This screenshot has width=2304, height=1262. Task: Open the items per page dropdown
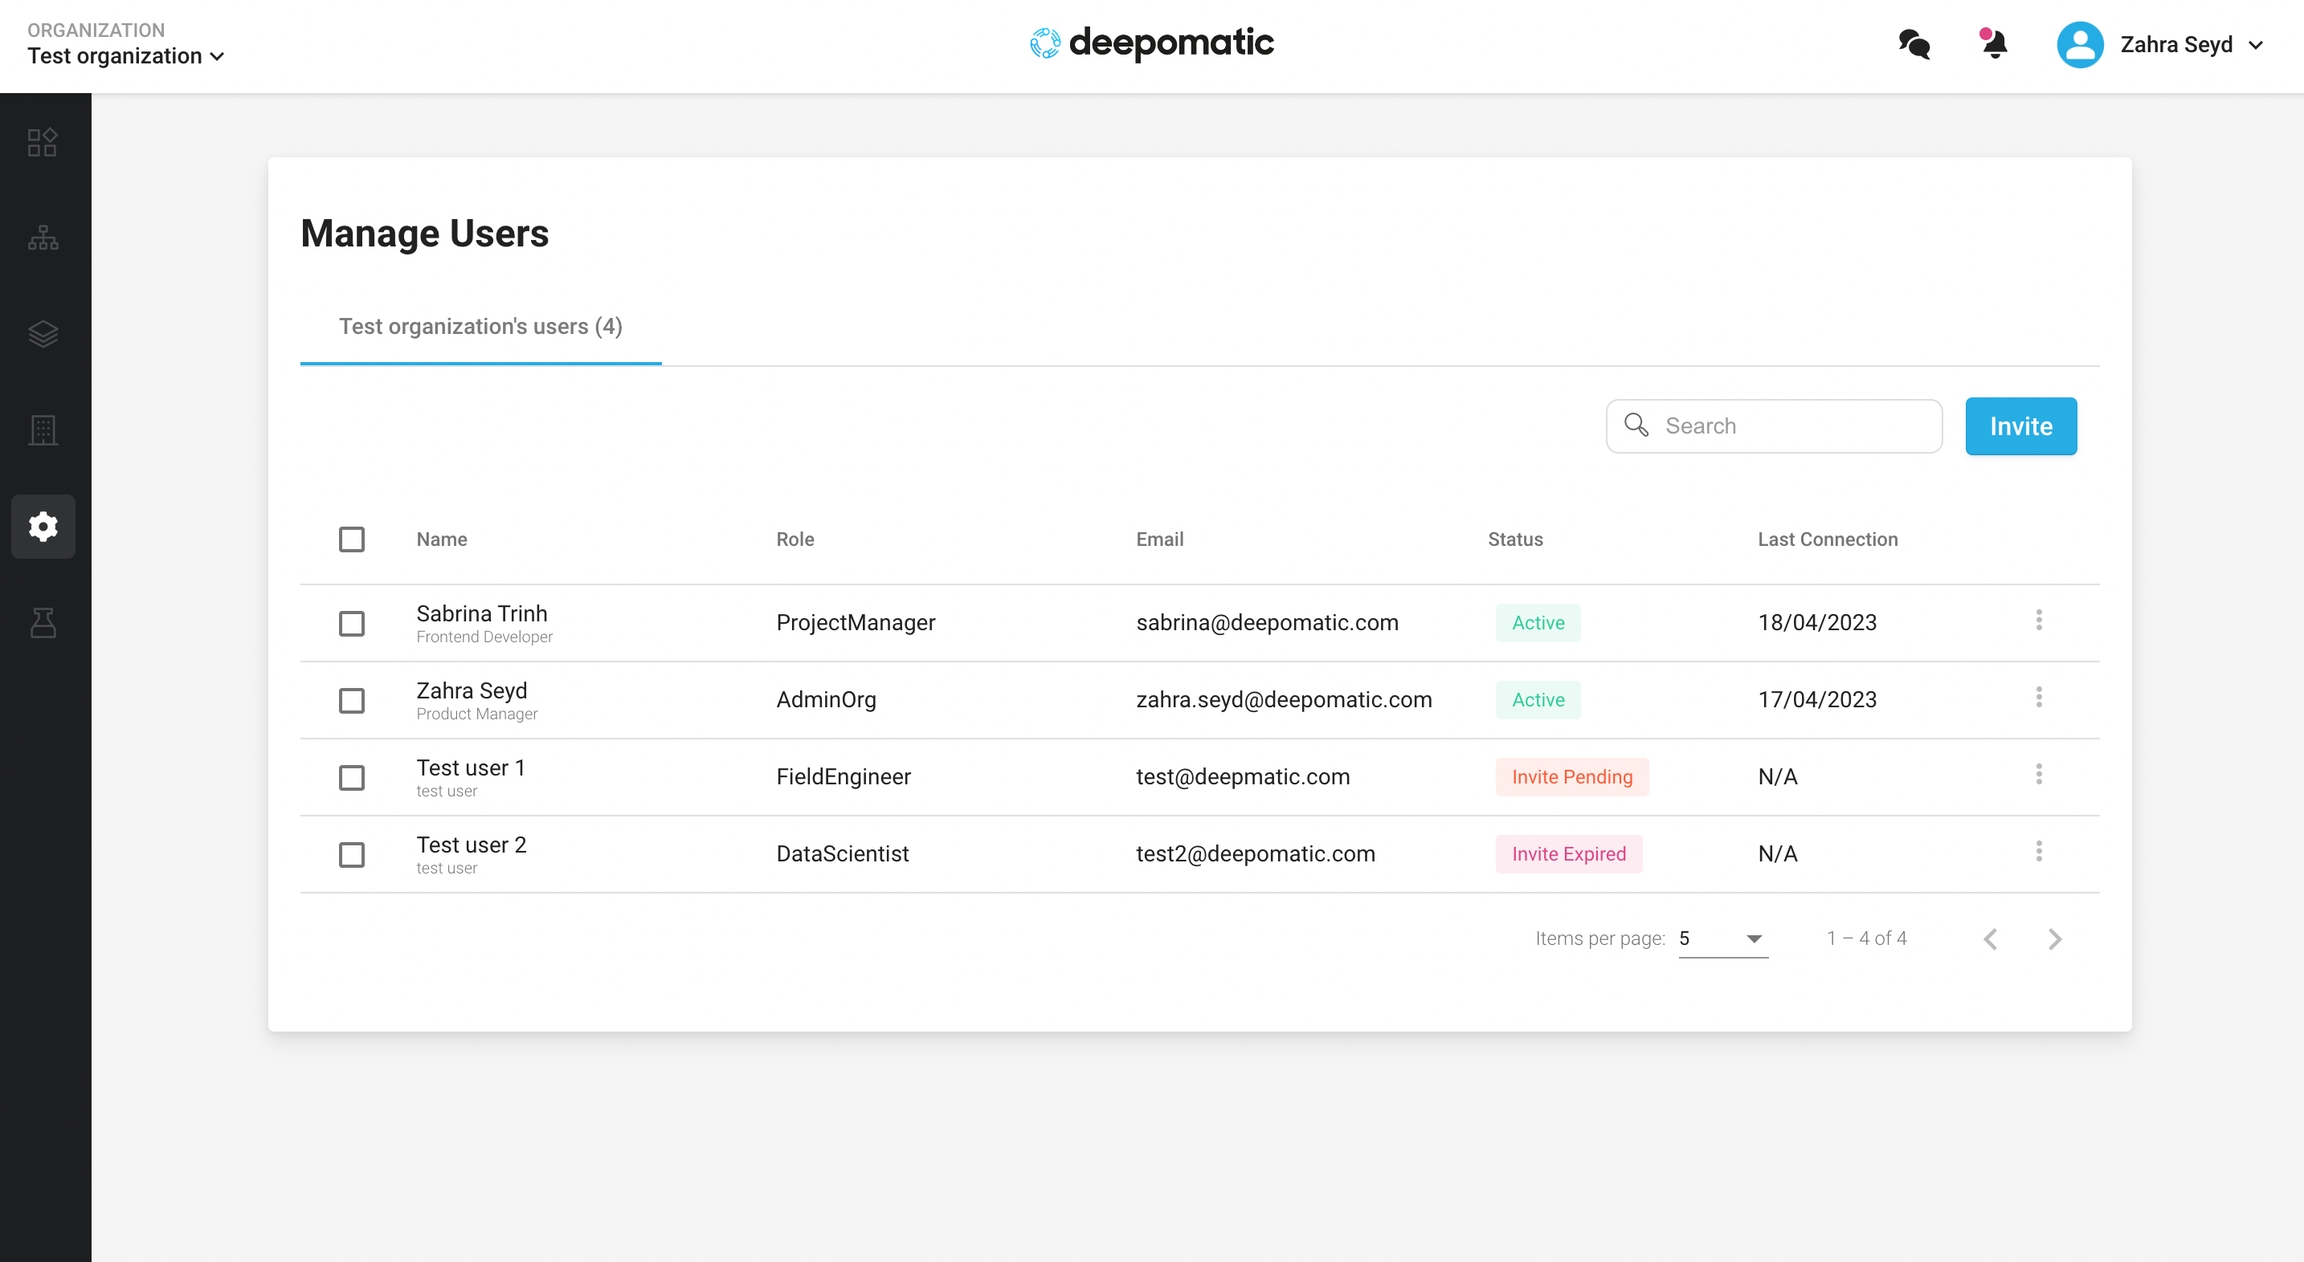tap(1722, 939)
